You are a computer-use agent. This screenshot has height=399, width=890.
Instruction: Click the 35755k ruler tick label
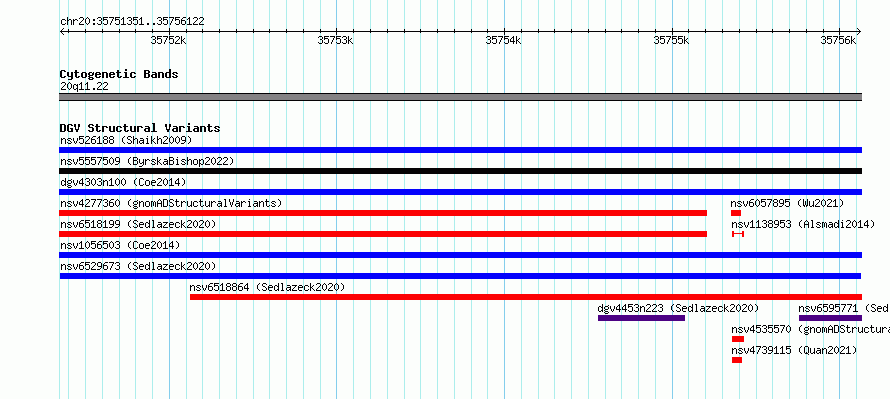click(x=671, y=40)
